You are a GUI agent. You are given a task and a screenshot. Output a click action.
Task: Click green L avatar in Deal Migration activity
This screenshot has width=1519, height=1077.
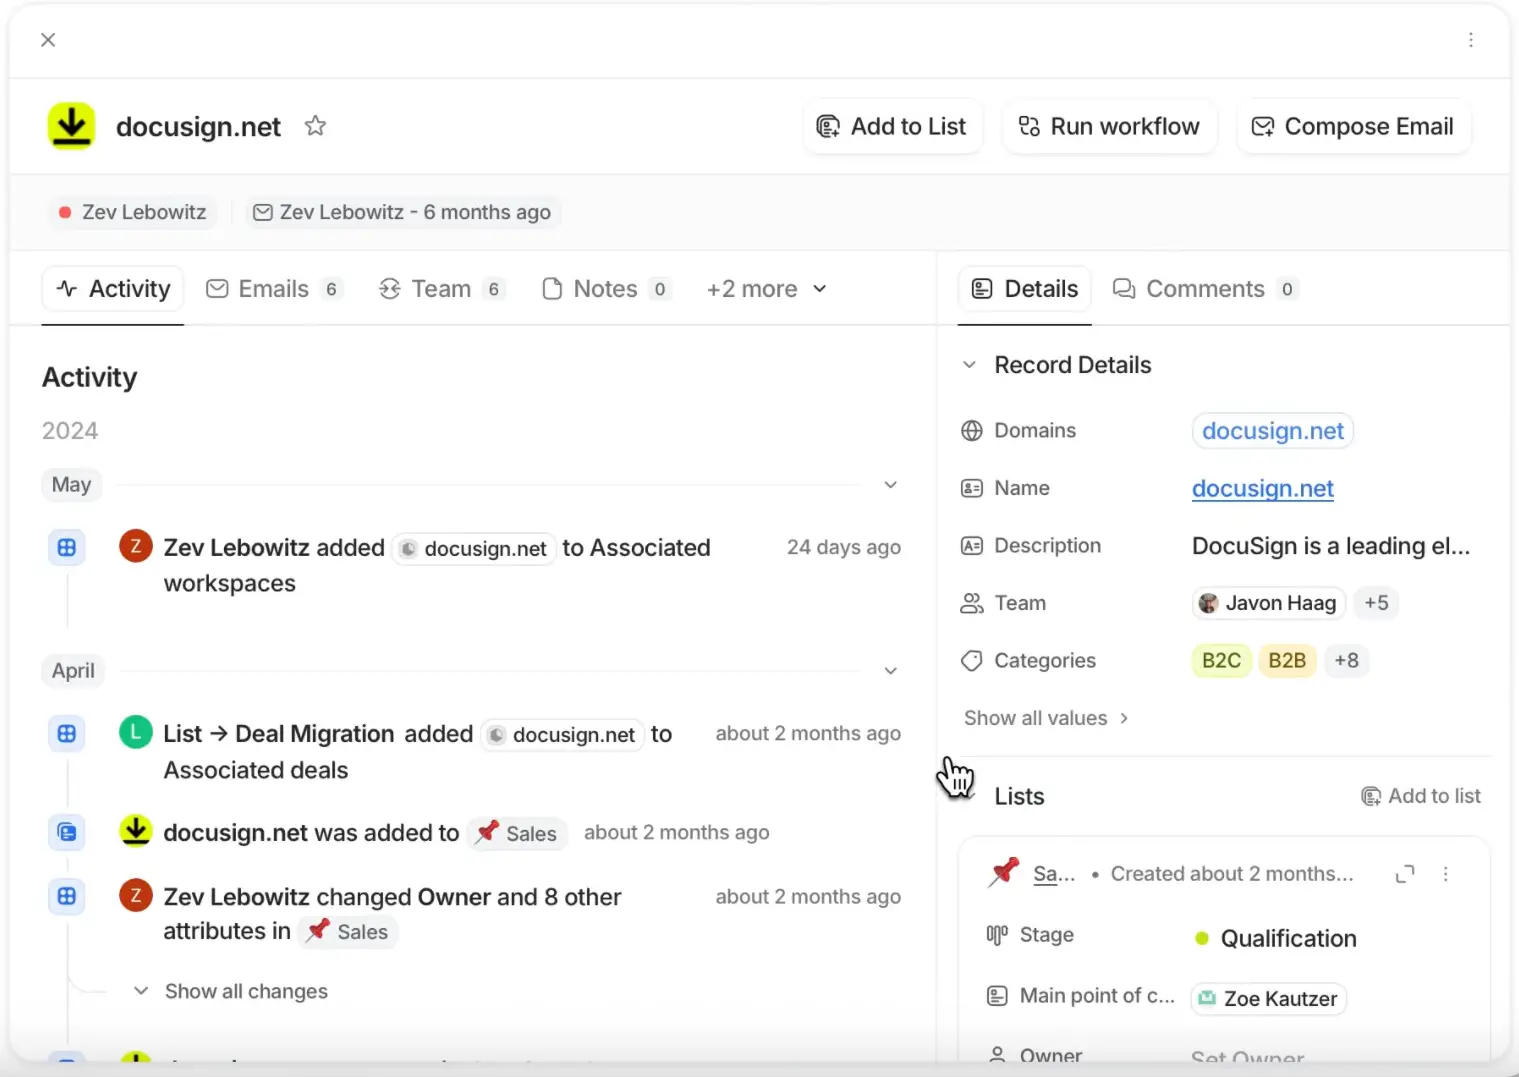135,732
